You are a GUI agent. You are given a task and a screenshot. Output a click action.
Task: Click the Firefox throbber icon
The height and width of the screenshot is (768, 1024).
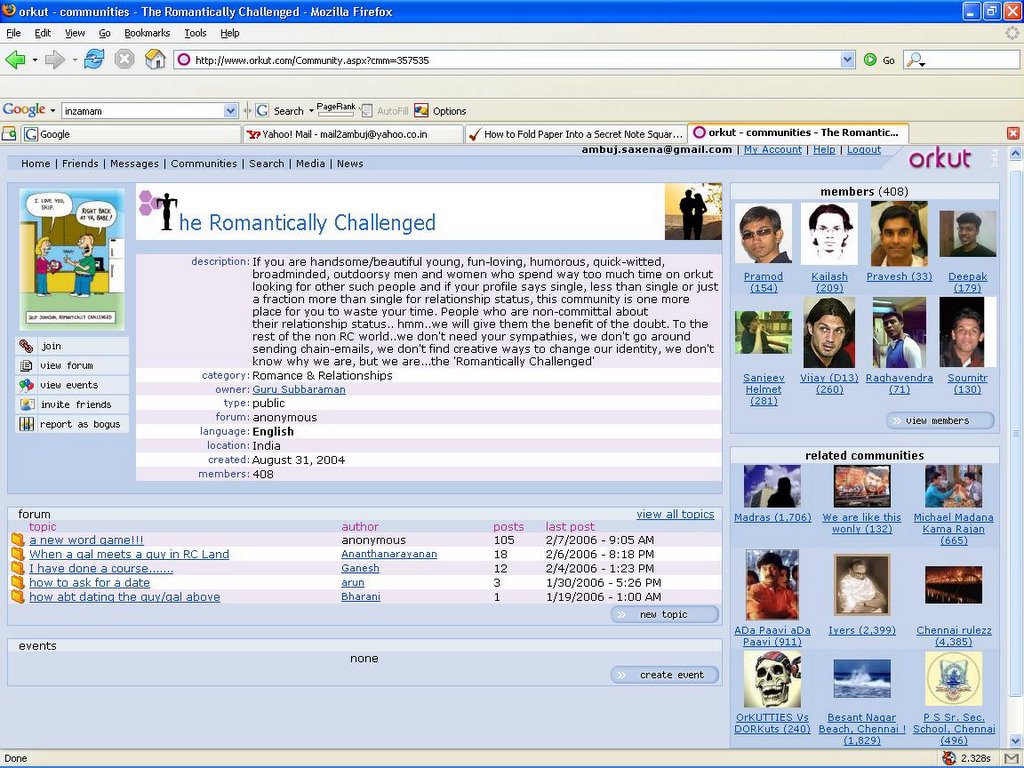tap(1012, 33)
